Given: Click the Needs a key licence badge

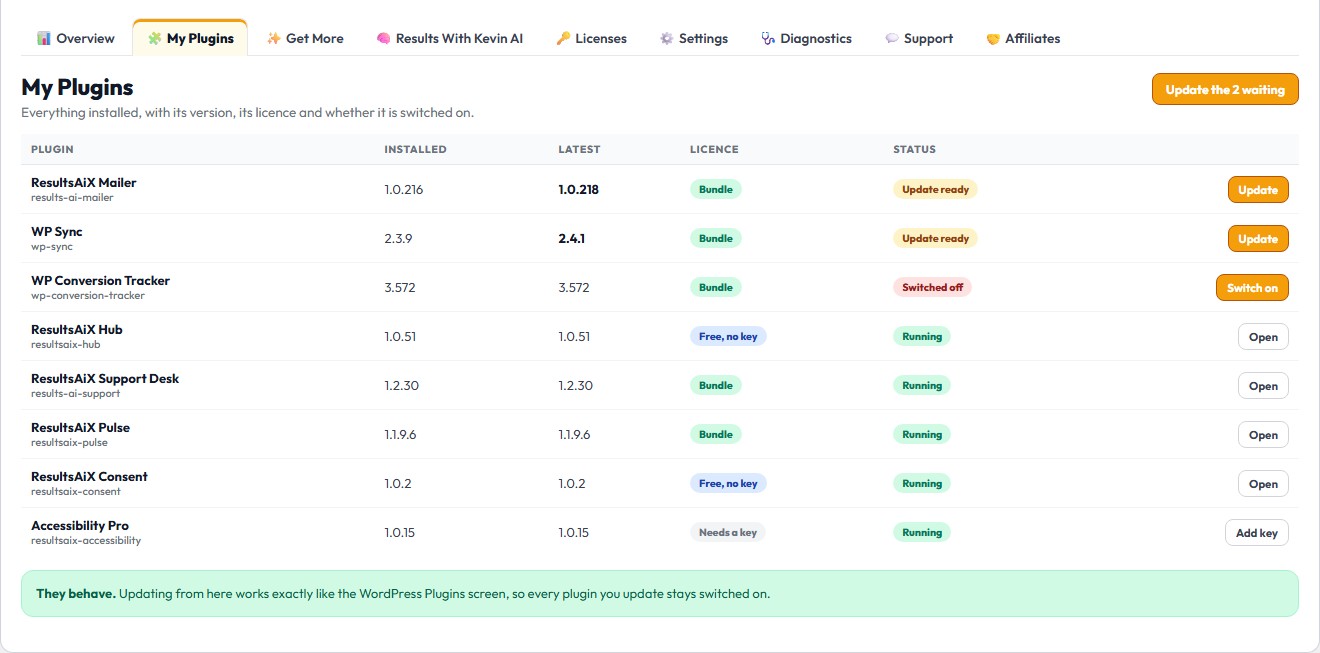Looking at the screenshot, I should click(728, 532).
